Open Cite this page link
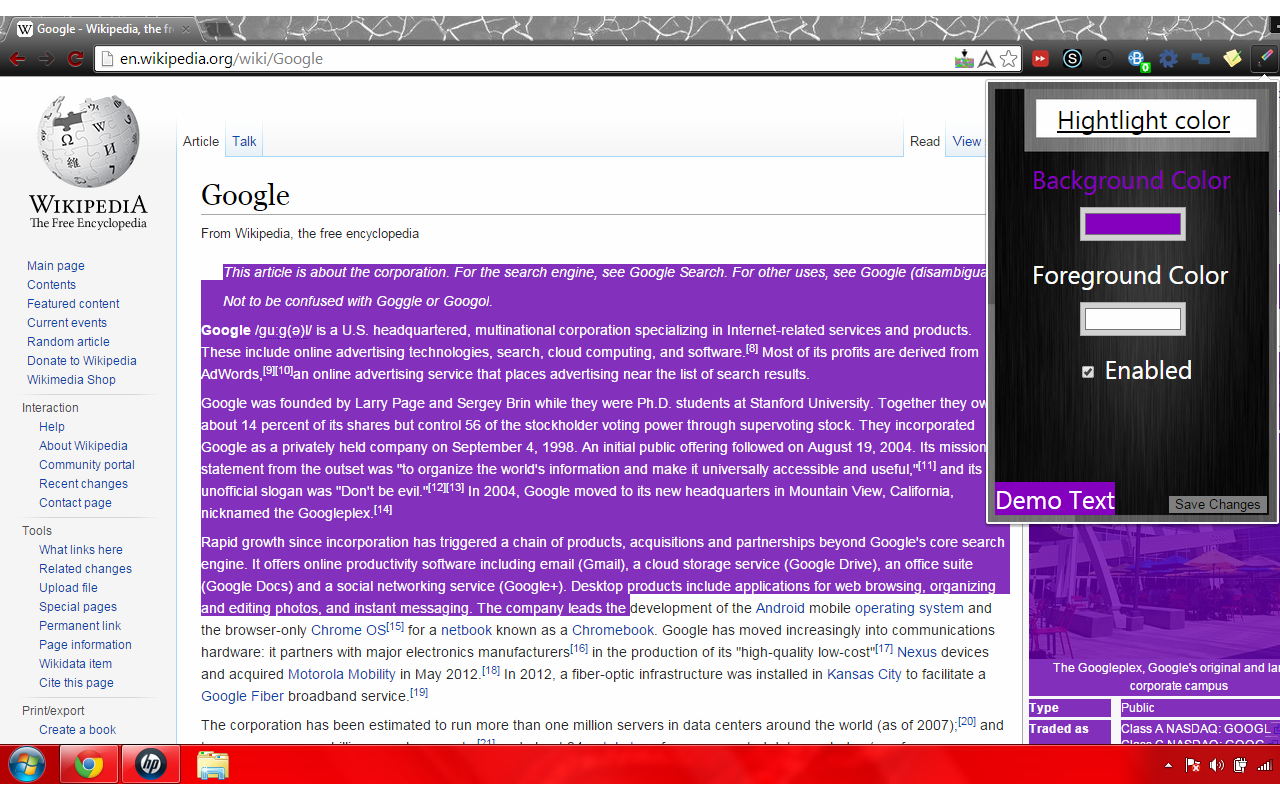Image resolution: width=1280 pixels, height=800 pixels. tap(76, 683)
